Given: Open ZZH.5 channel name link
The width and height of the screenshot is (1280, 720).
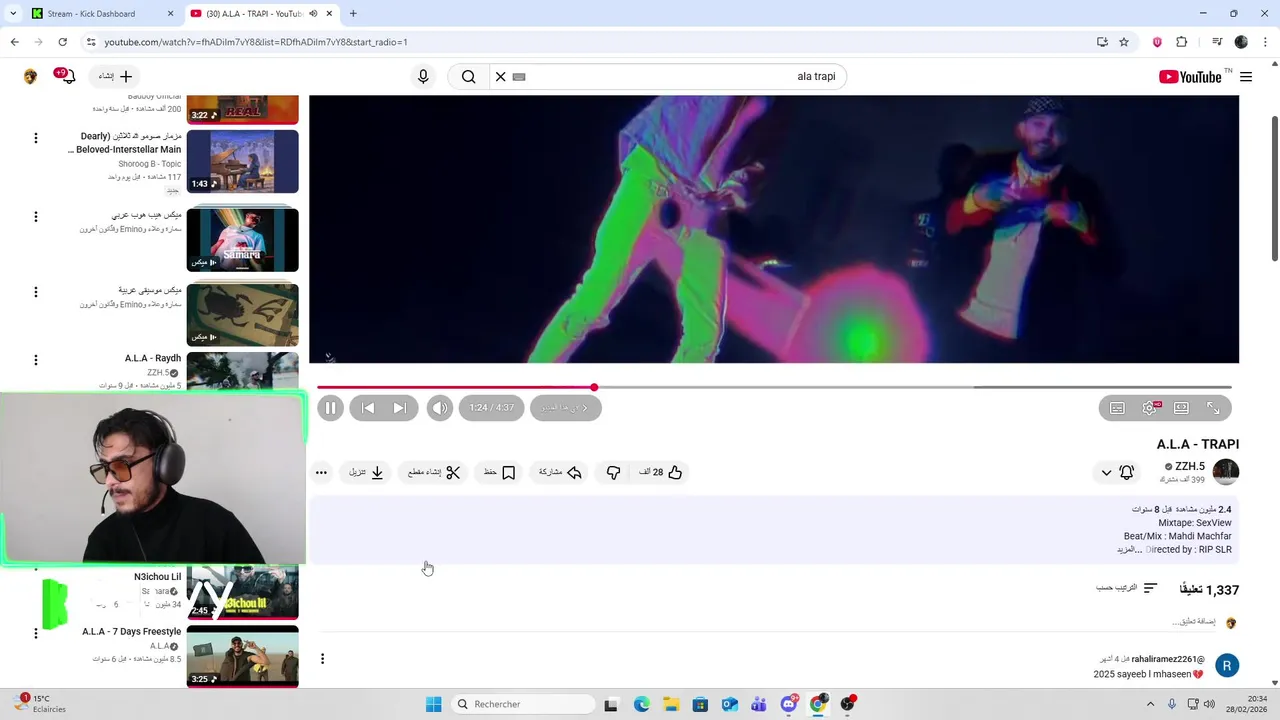Looking at the screenshot, I should [1190, 466].
